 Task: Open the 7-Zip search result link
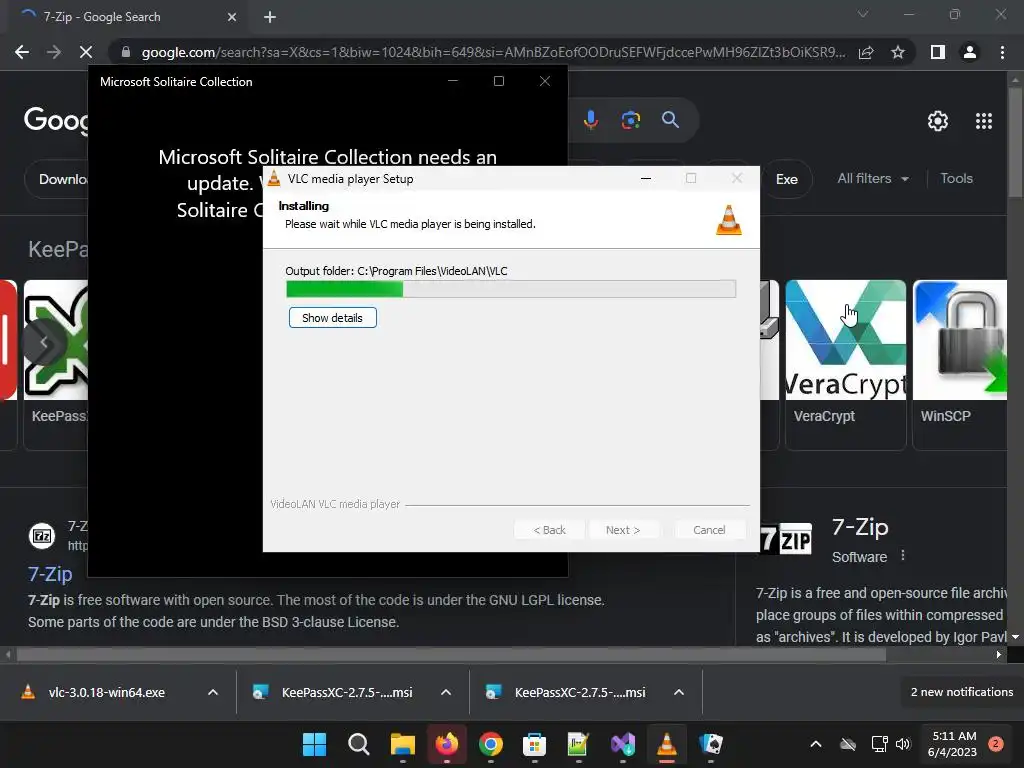[x=50, y=574]
